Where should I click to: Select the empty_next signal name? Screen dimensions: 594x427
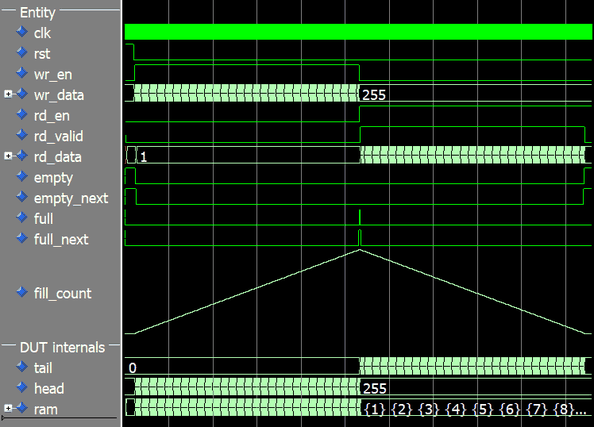pyautogui.click(x=71, y=198)
